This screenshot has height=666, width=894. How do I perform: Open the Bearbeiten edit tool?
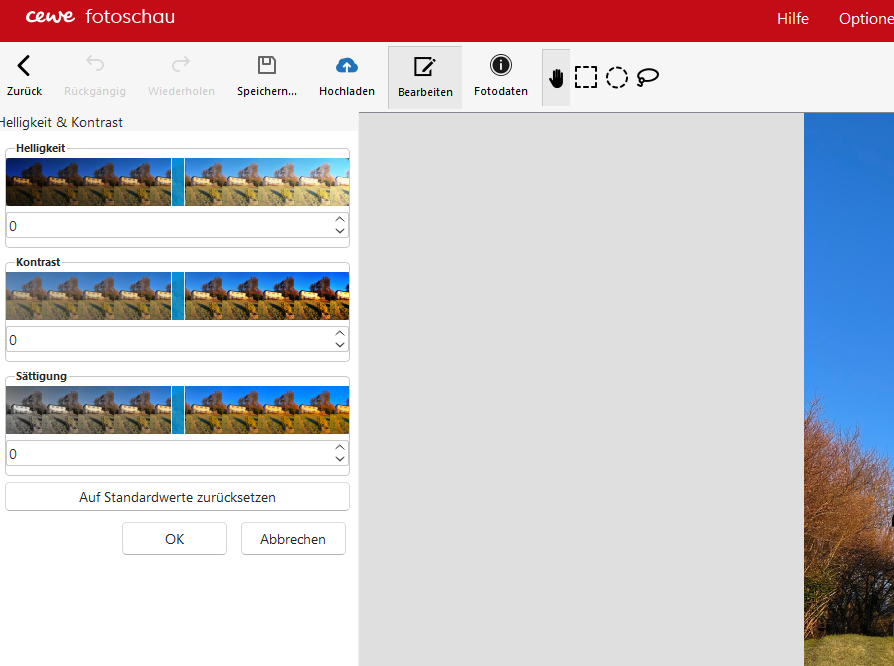click(425, 67)
